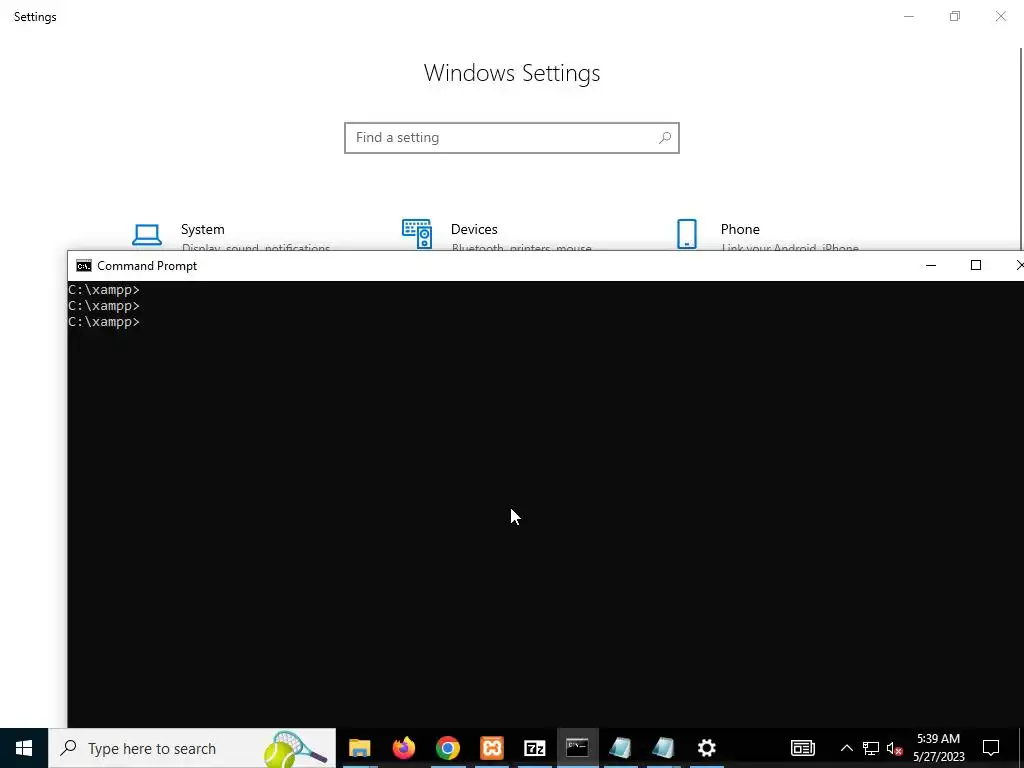Close the Settings window
This screenshot has width=1024, height=768.
[1000, 16]
